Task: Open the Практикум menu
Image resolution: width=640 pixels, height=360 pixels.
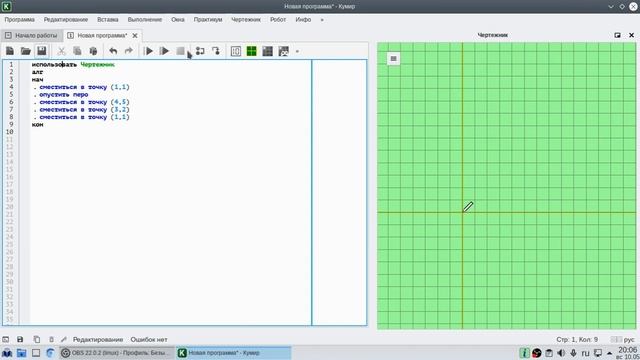Action: coord(208,20)
